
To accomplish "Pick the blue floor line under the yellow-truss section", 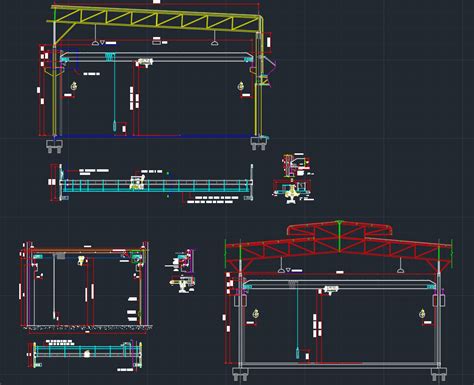I will (155, 136).
